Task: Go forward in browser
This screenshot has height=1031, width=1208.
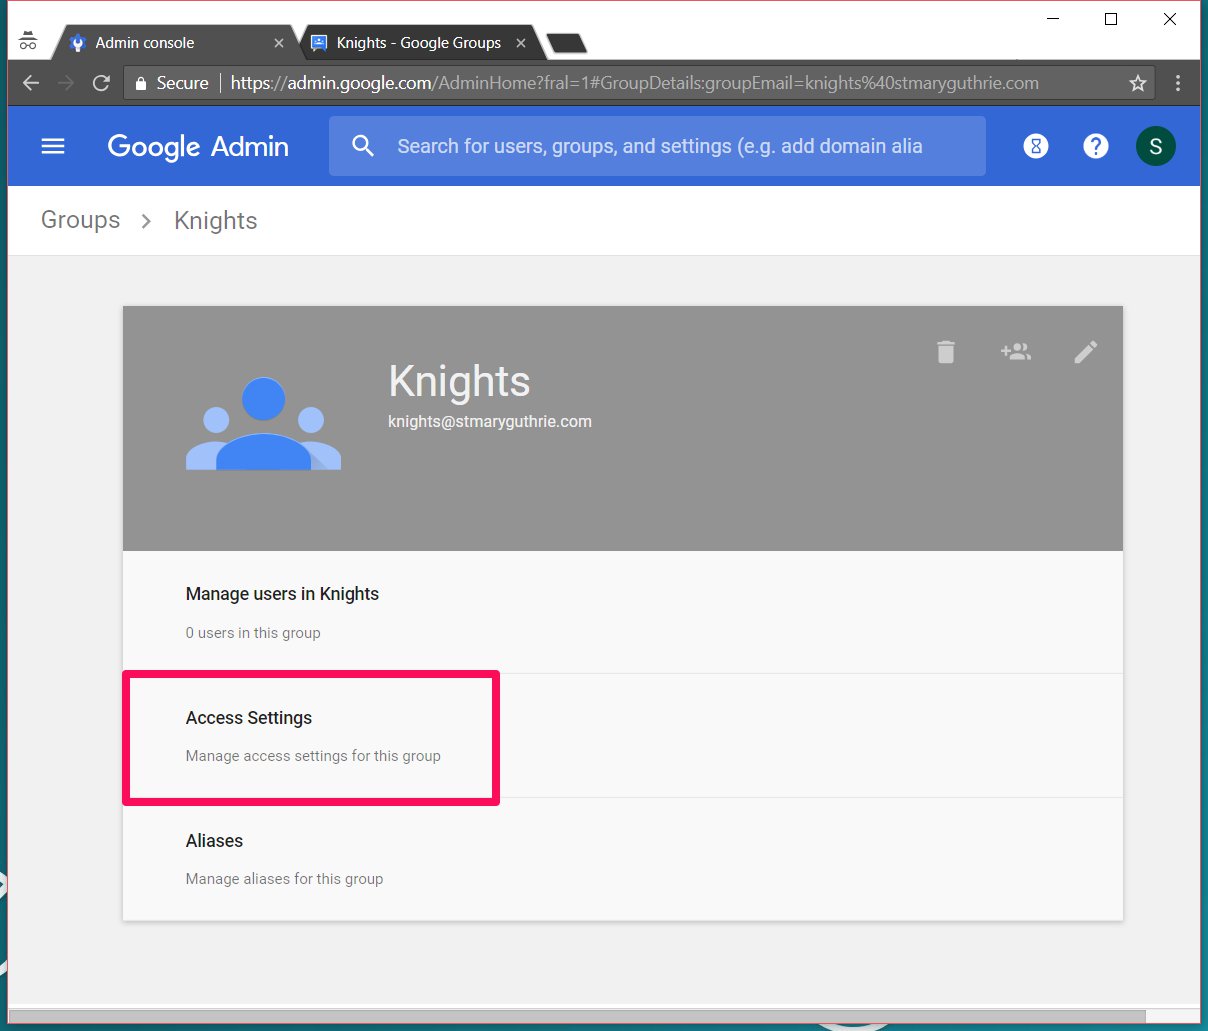Action: [66, 83]
